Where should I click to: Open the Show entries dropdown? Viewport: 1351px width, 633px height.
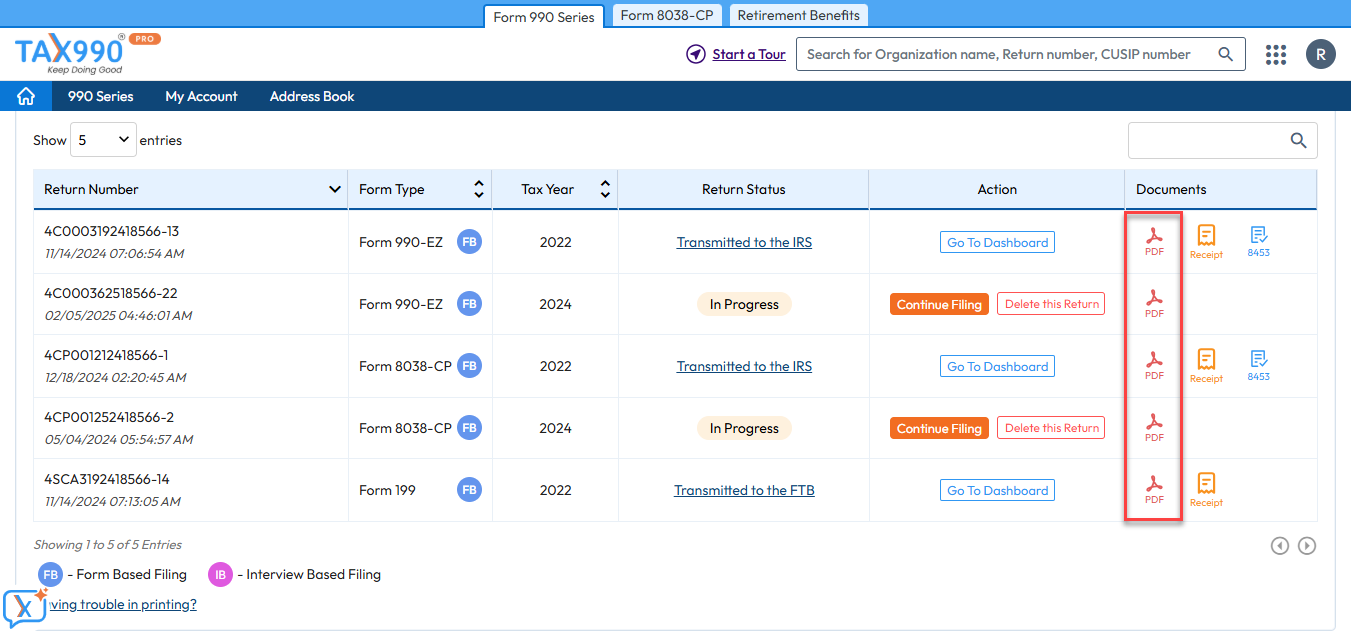[x=103, y=141]
